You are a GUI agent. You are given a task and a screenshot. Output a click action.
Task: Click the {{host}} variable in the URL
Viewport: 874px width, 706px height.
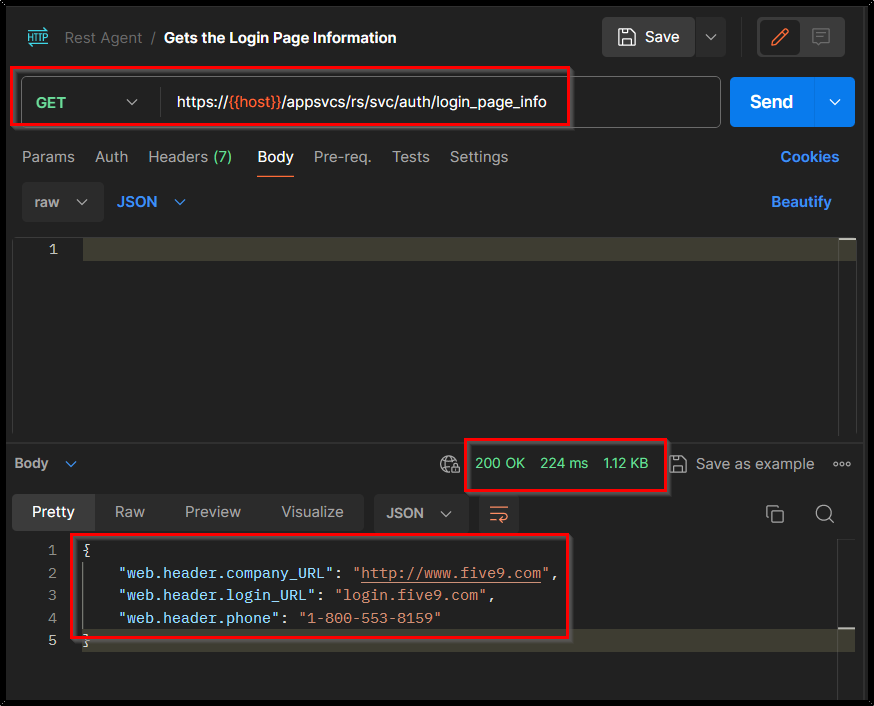255,103
